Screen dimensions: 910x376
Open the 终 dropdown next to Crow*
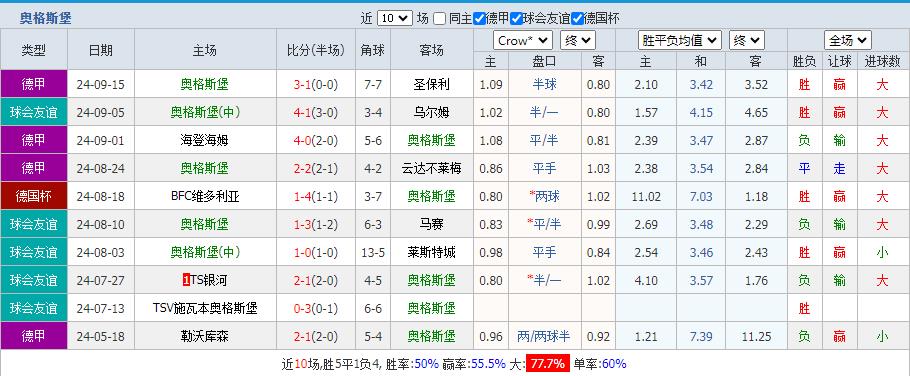[578, 41]
